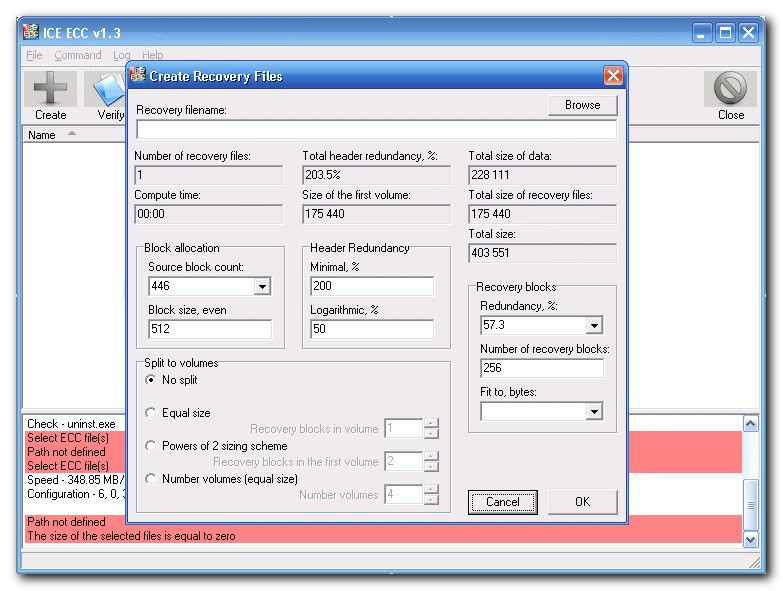
Task: Open the Help menu
Action: (x=152, y=55)
